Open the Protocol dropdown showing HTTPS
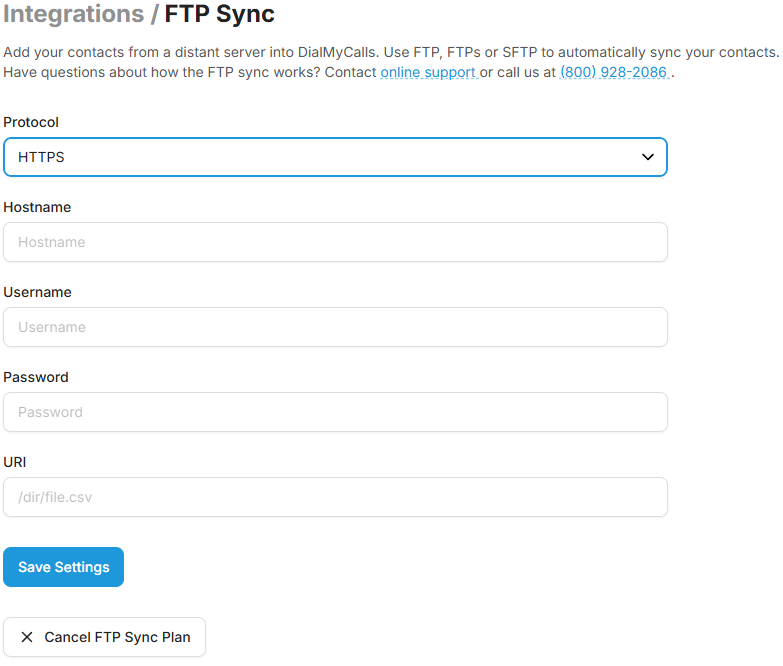 (x=335, y=157)
